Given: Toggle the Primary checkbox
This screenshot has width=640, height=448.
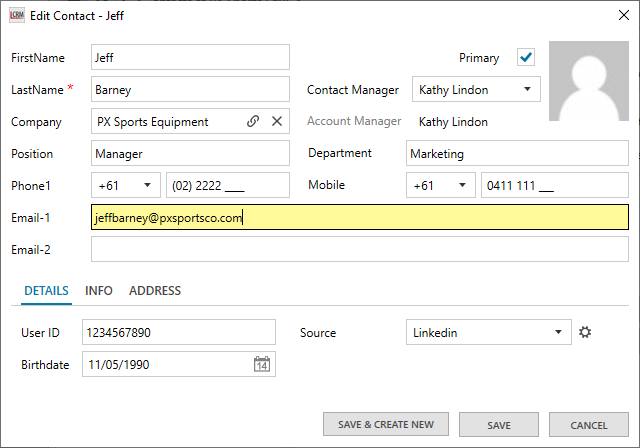Looking at the screenshot, I should click(x=526, y=58).
